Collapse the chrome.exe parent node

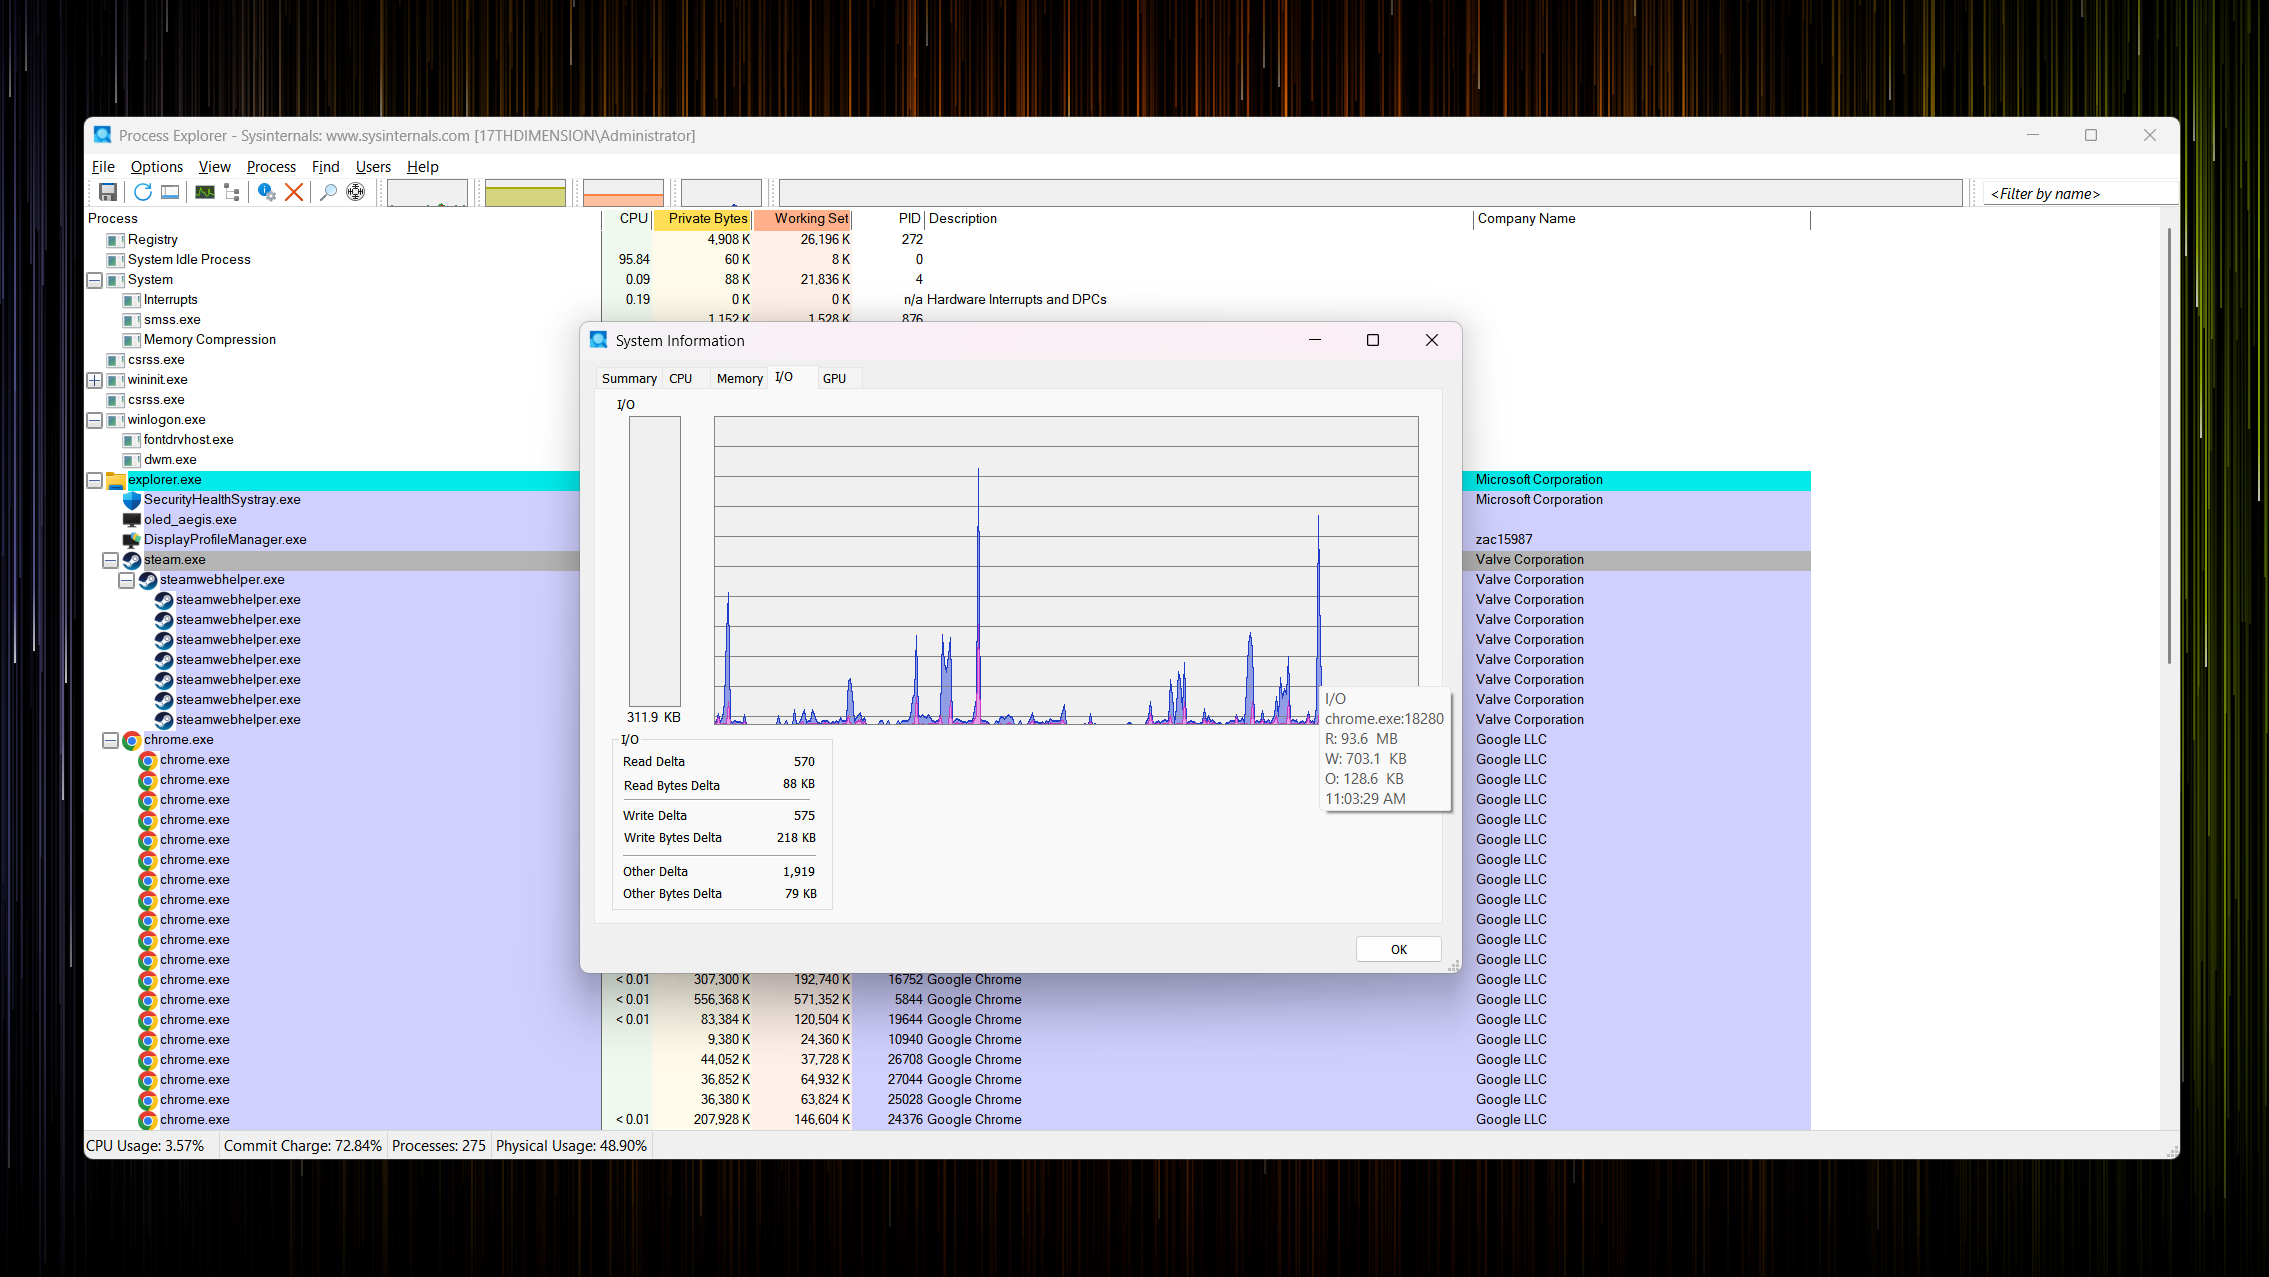(x=110, y=740)
